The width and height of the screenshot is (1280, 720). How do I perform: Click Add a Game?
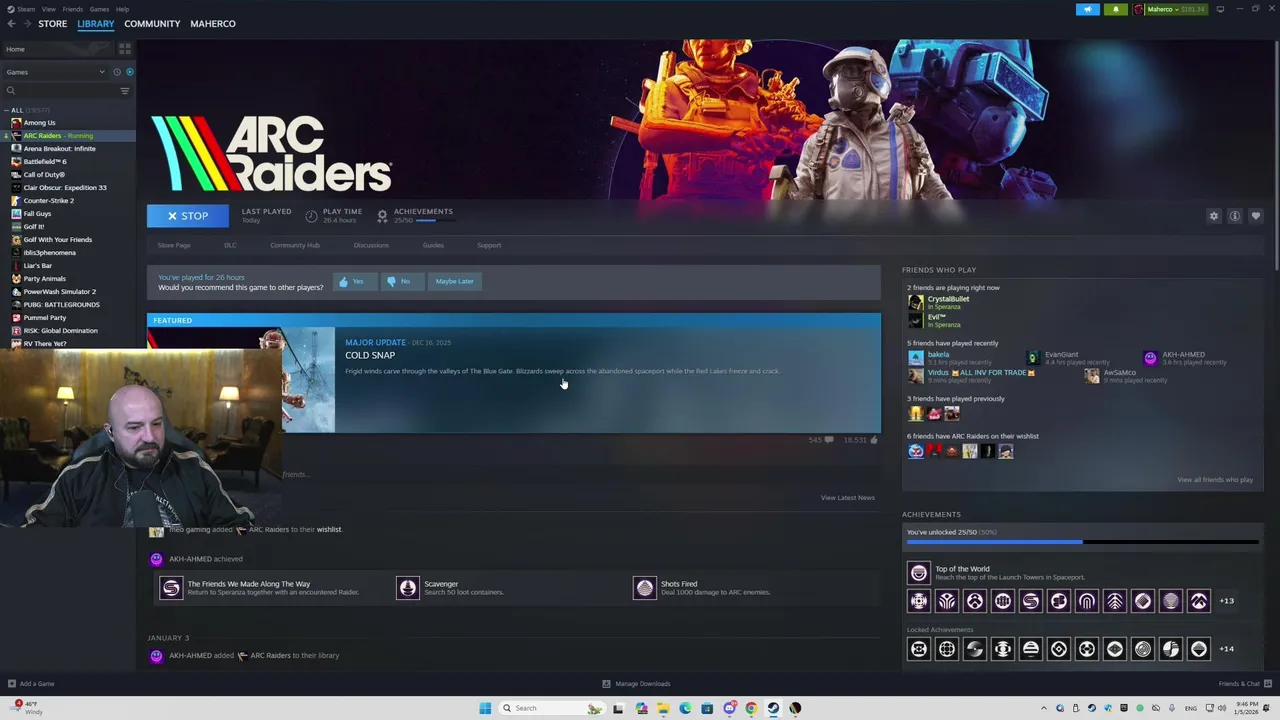(30, 684)
